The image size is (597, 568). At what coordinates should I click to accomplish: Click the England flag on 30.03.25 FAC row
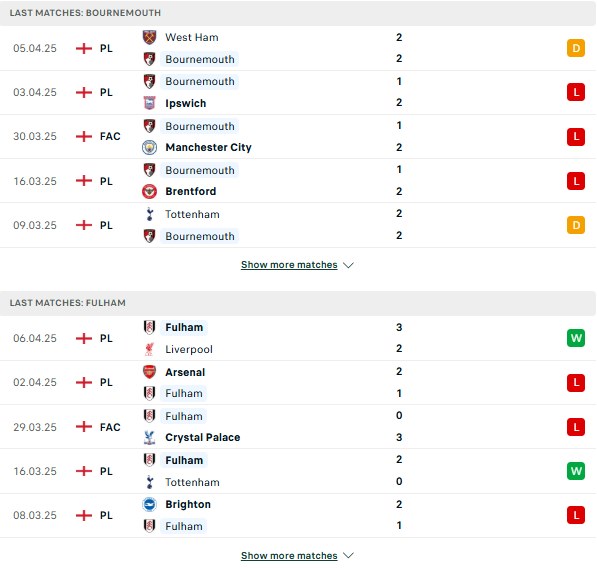[84, 136]
